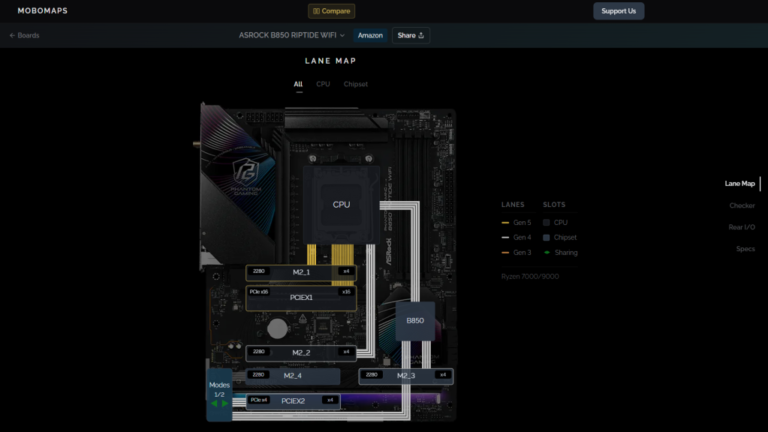This screenshot has height=432, width=768.
Task: Toggle the Chipset slots legend entry
Action: (x=560, y=238)
